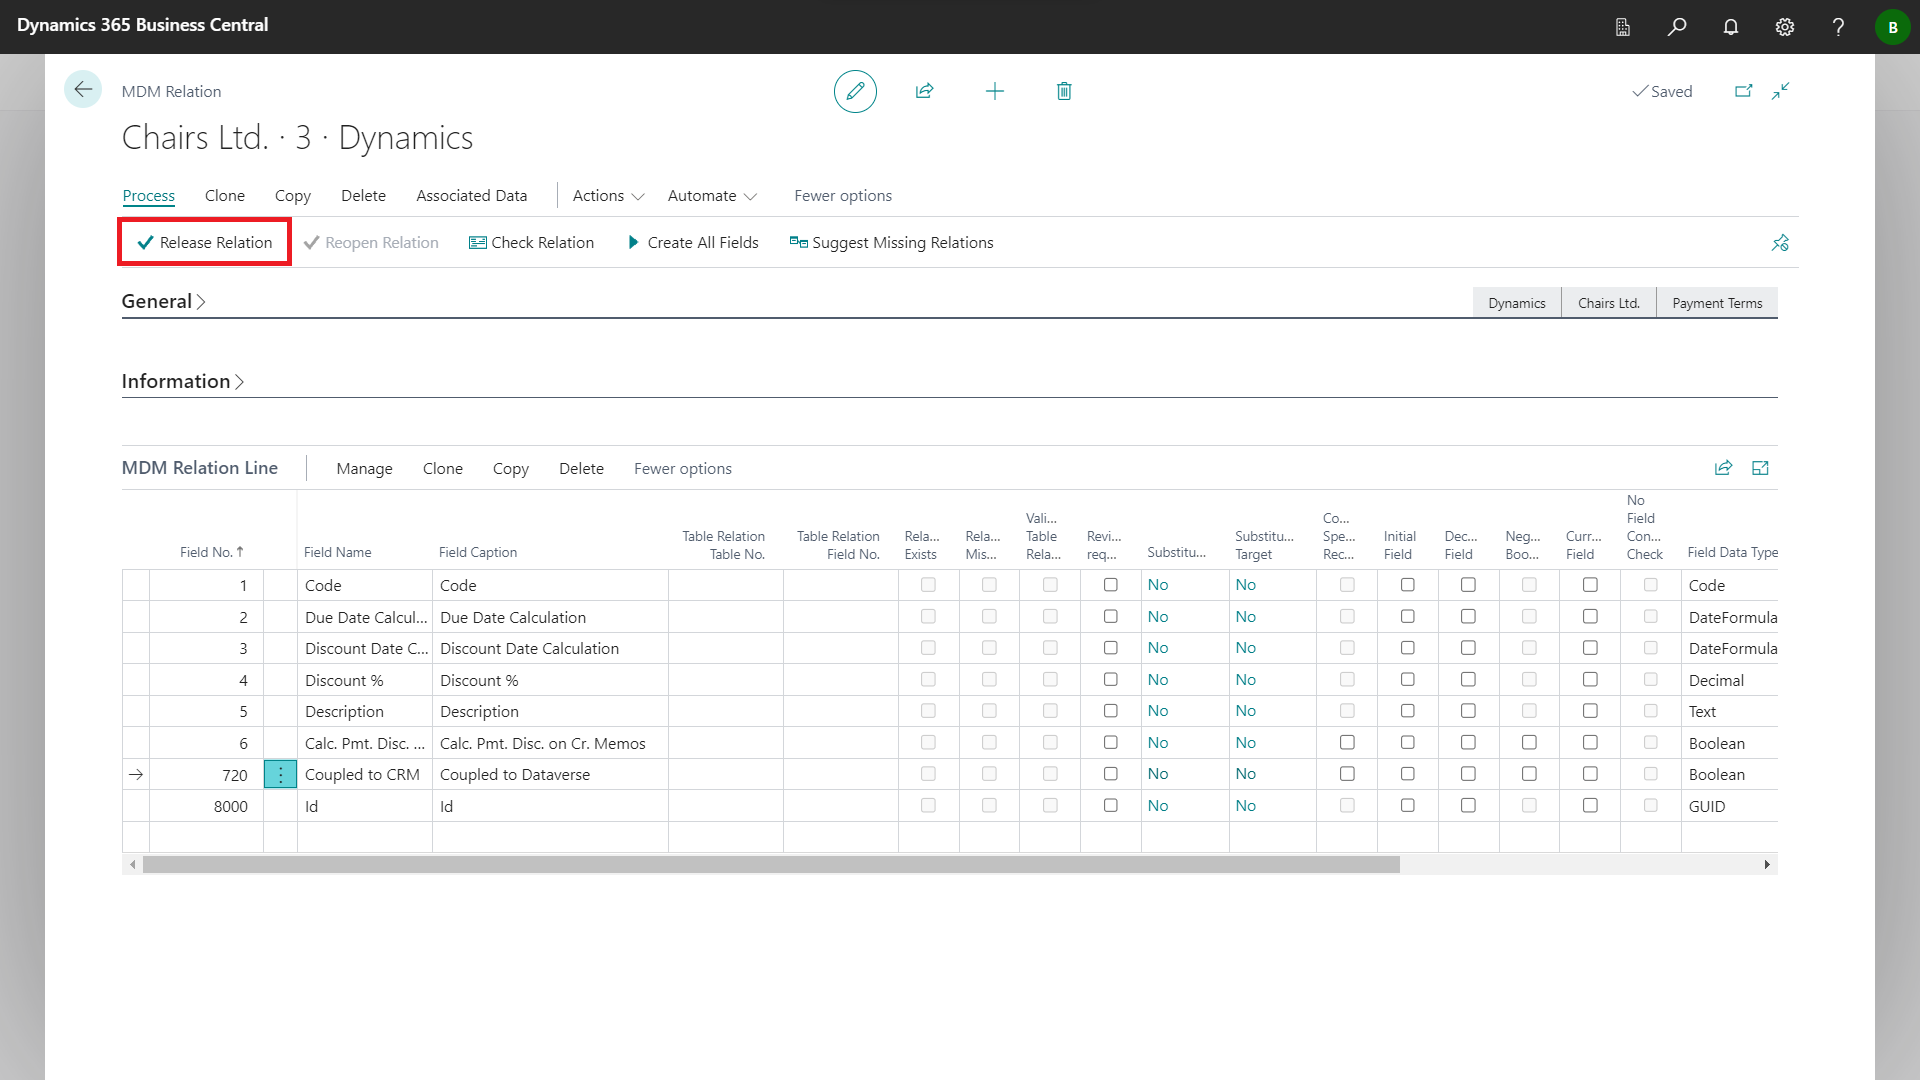Open Table Relation Table No. column header
This screenshot has width=1920, height=1080.
tap(723, 545)
